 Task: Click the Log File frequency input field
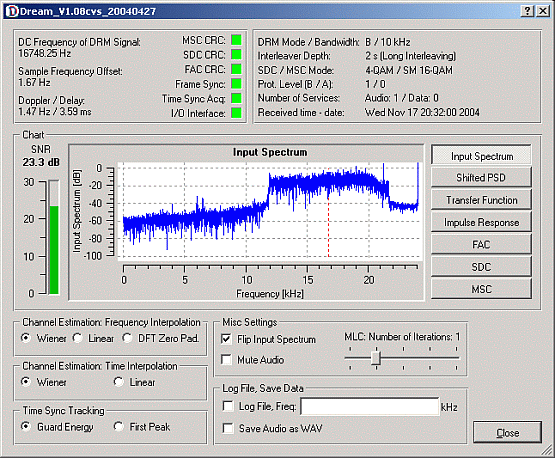pos(370,407)
